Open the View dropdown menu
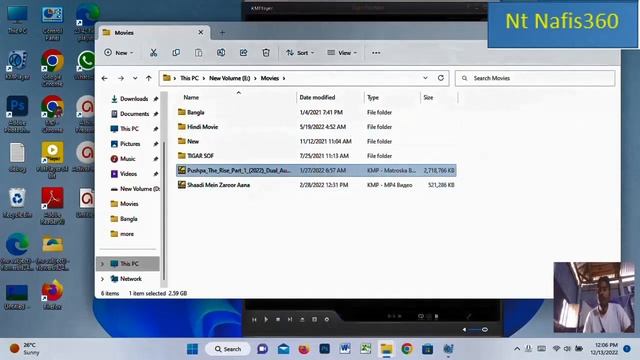Viewport: 640px width, 360px height. pyautogui.click(x=342, y=53)
